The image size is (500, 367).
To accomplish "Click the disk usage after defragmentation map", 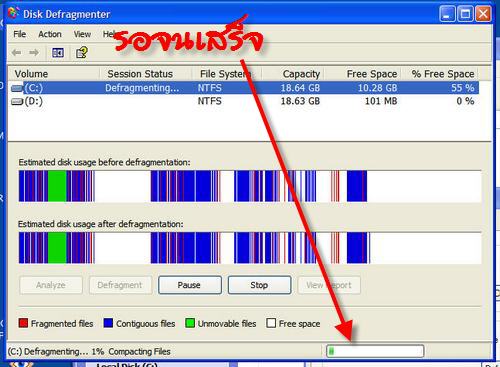I will coord(250,248).
